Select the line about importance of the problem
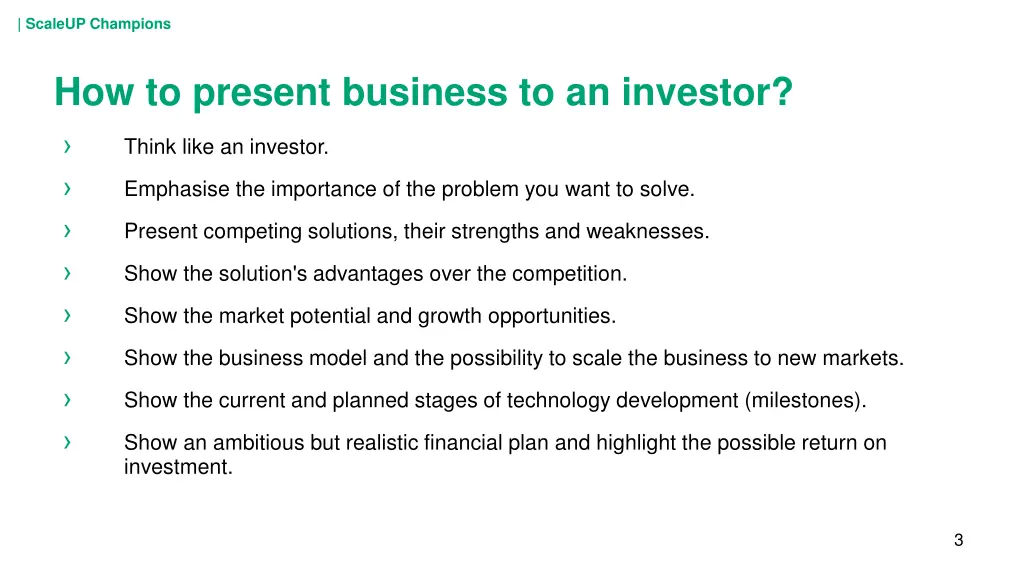Screen dimensions: 1024x576 click(x=409, y=189)
